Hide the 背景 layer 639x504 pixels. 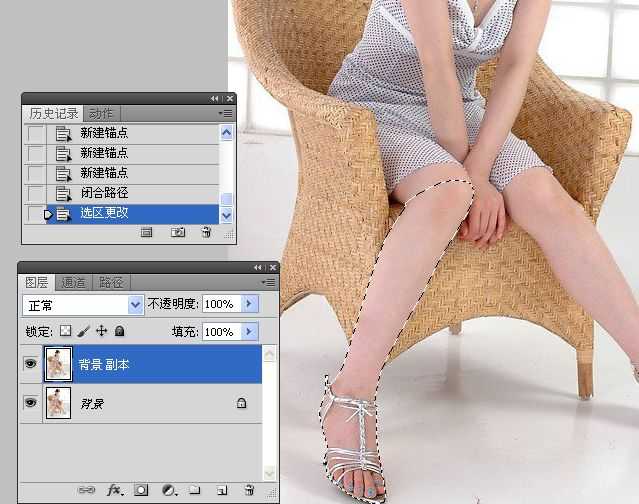pyautogui.click(x=30, y=403)
